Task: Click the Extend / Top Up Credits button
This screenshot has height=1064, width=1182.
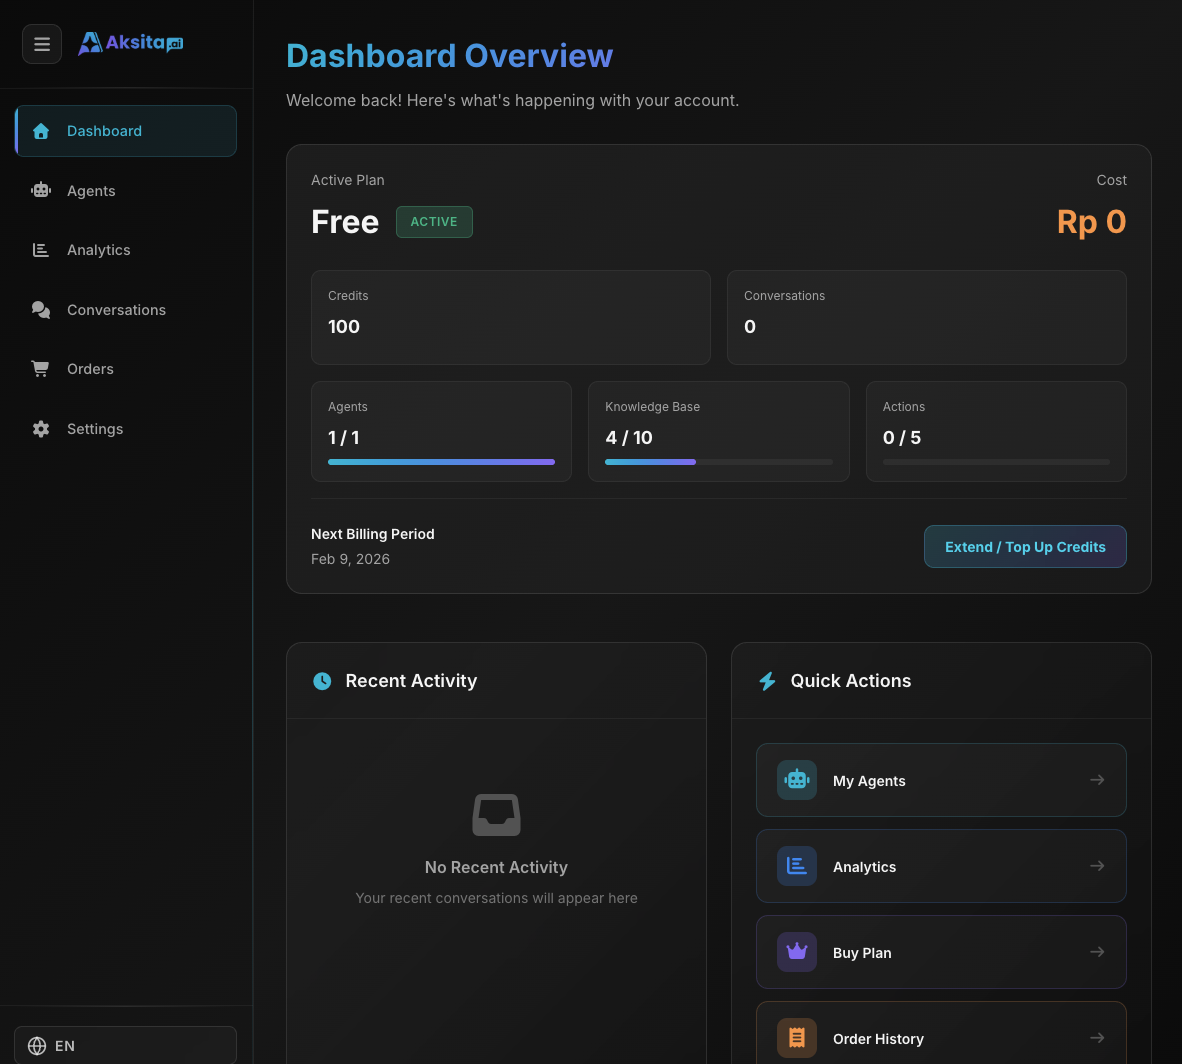Action: [x=1025, y=546]
